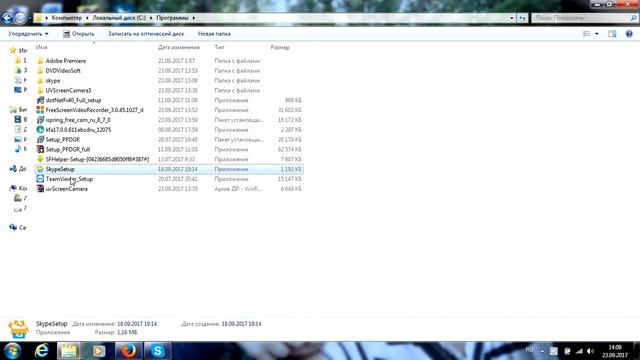The width and height of the screenshot is (640, 360).
Task: Open Windows Media Player taskbar icon
Action: [99, 351]
